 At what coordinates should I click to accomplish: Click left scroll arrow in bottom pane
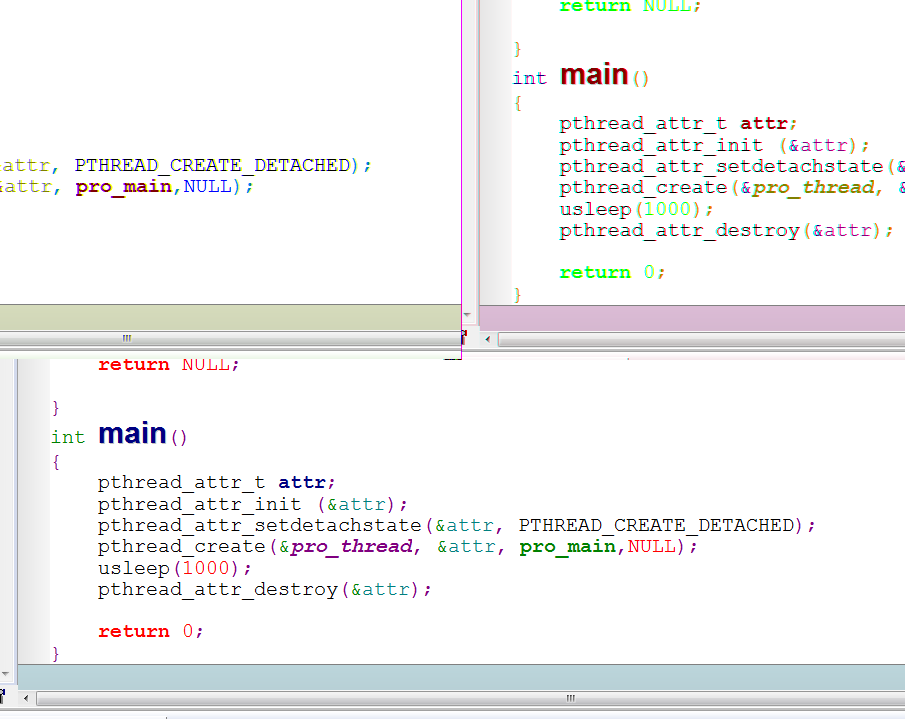coord(26,698)
